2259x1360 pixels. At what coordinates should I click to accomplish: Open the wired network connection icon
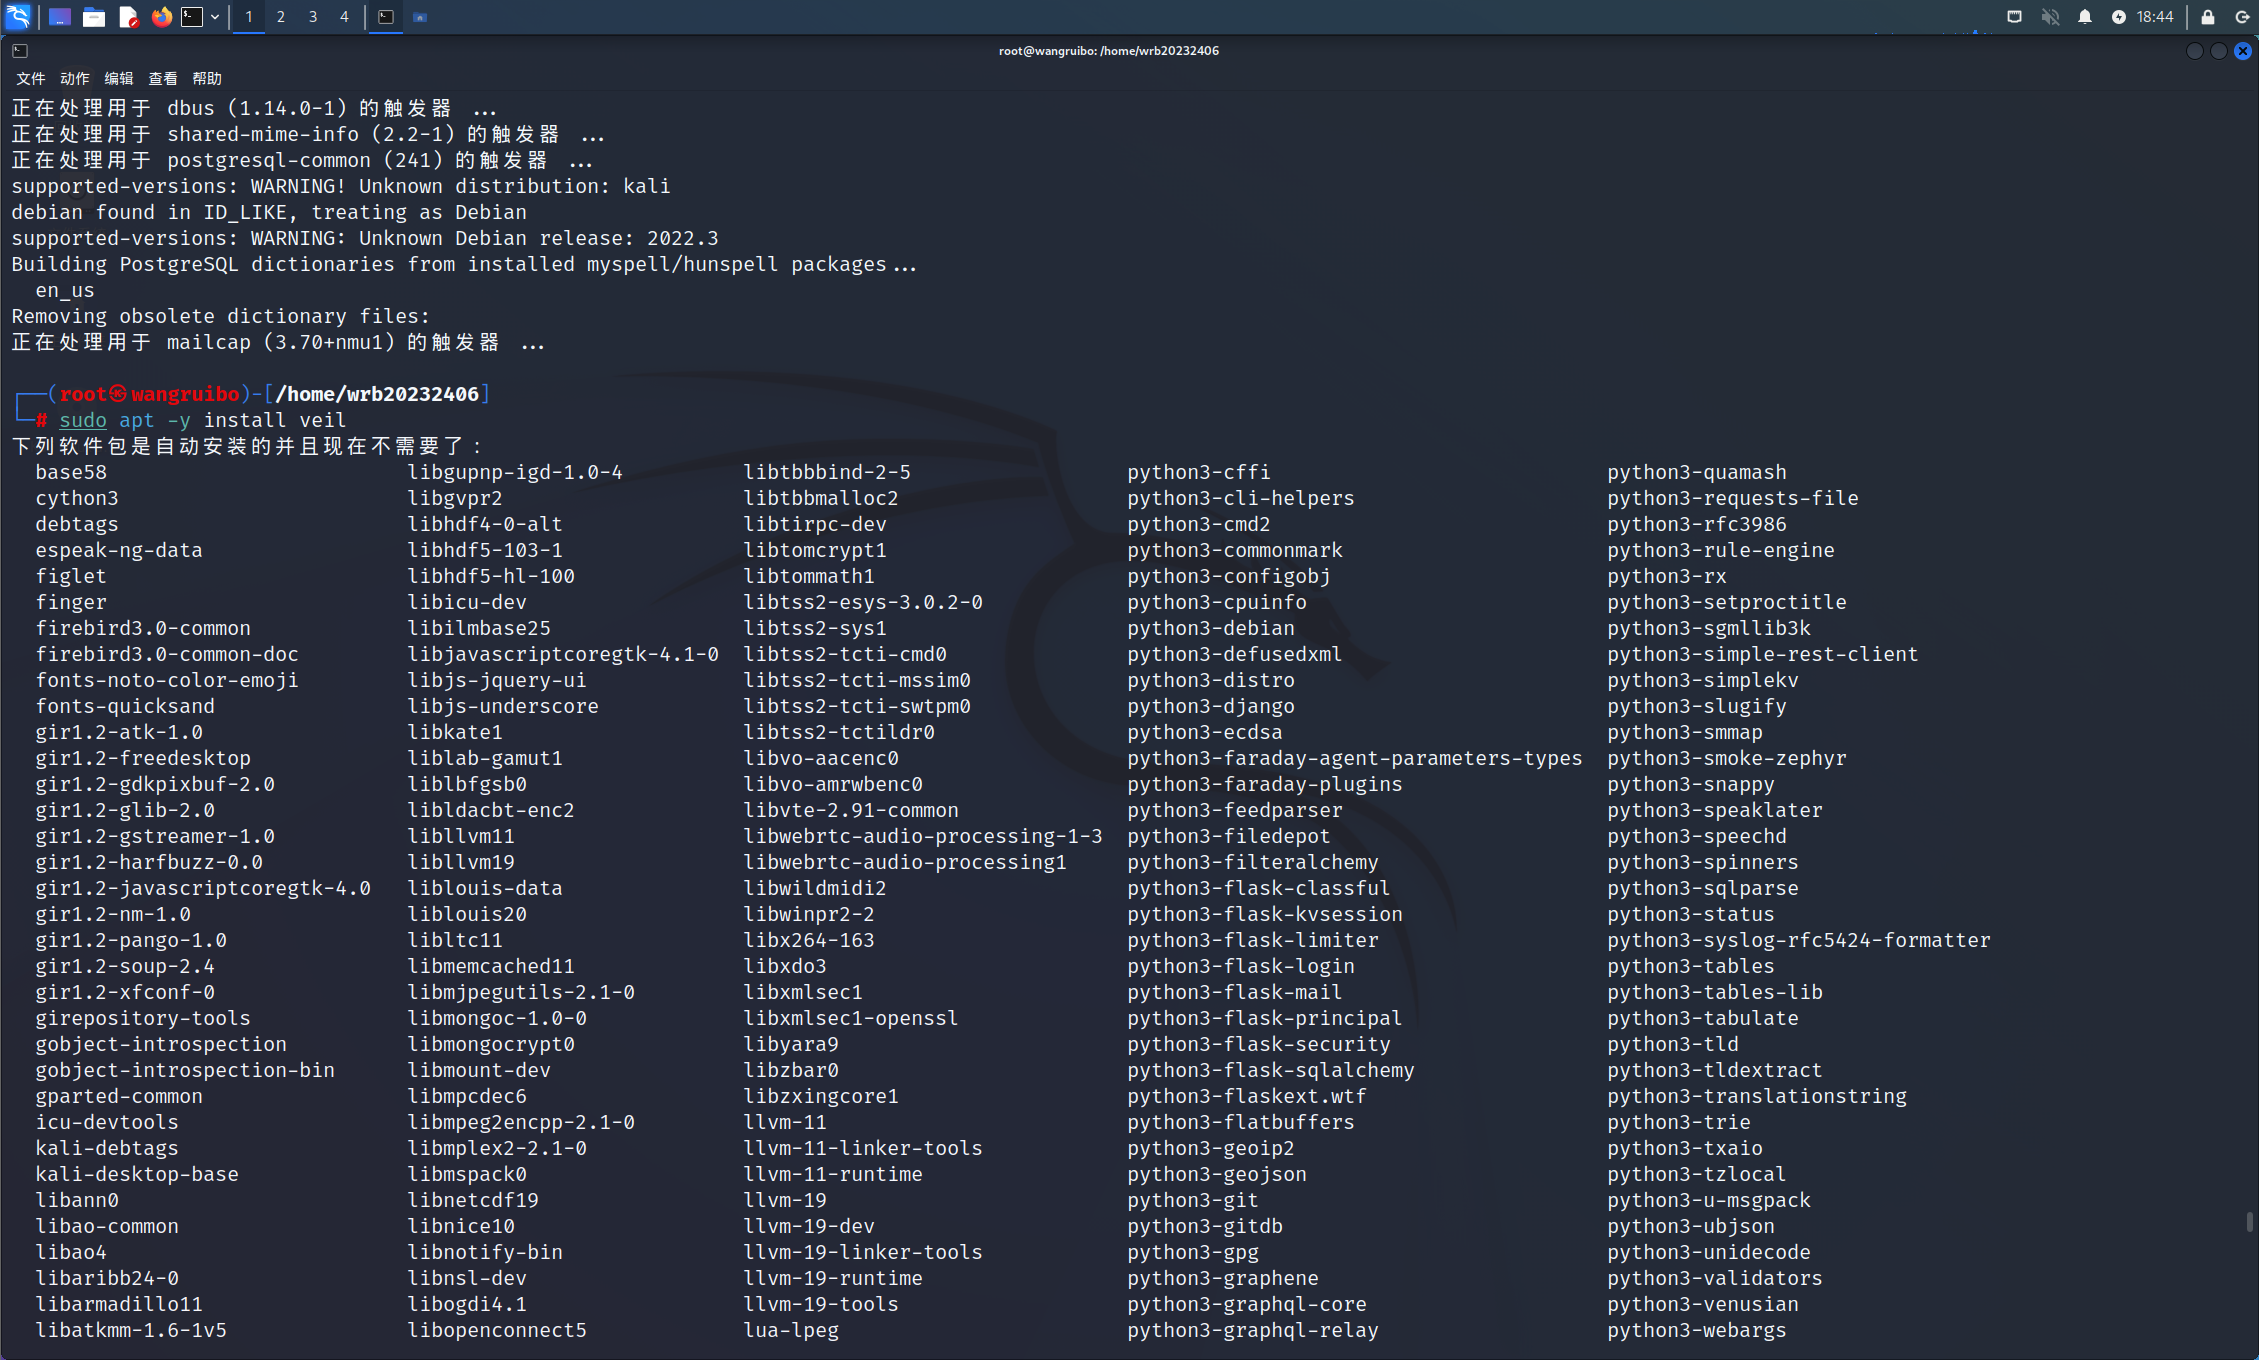coord(2015,16)
